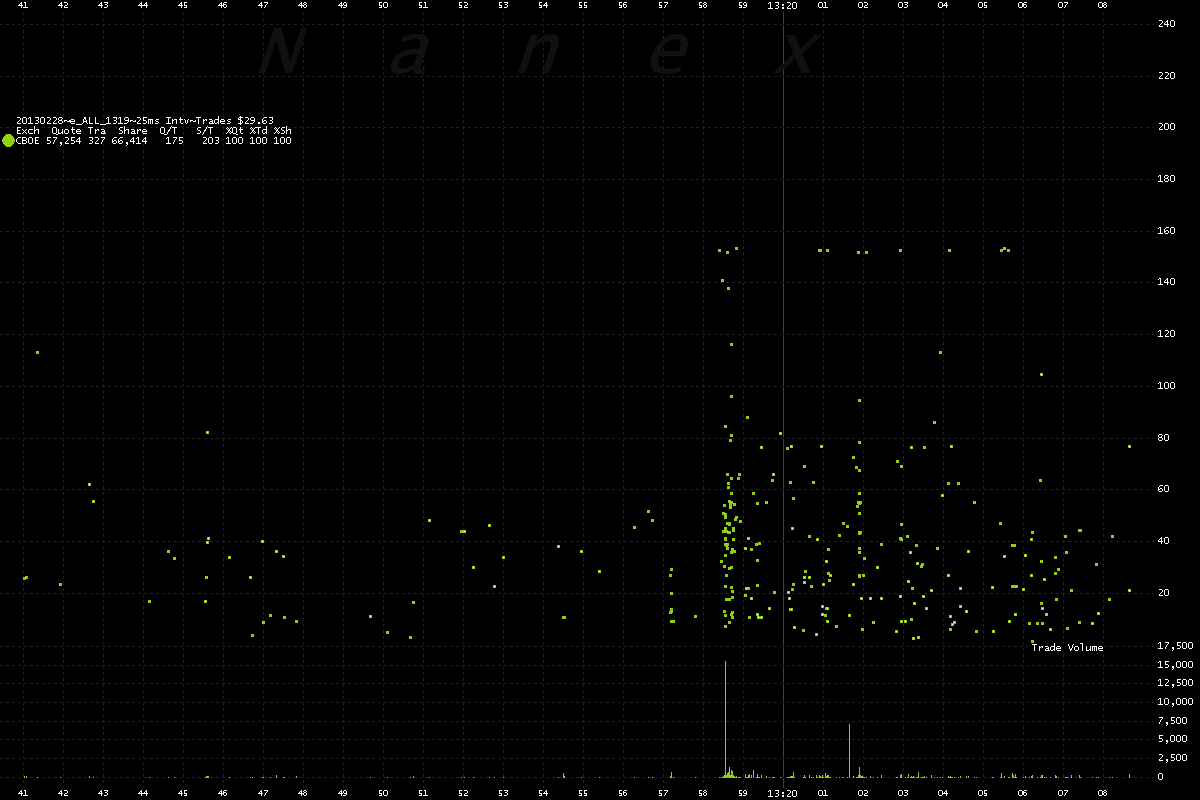Viewport: 1200px width, 800px height.
Task: Click the "XQt" legend column header
Action: [234, 131]
